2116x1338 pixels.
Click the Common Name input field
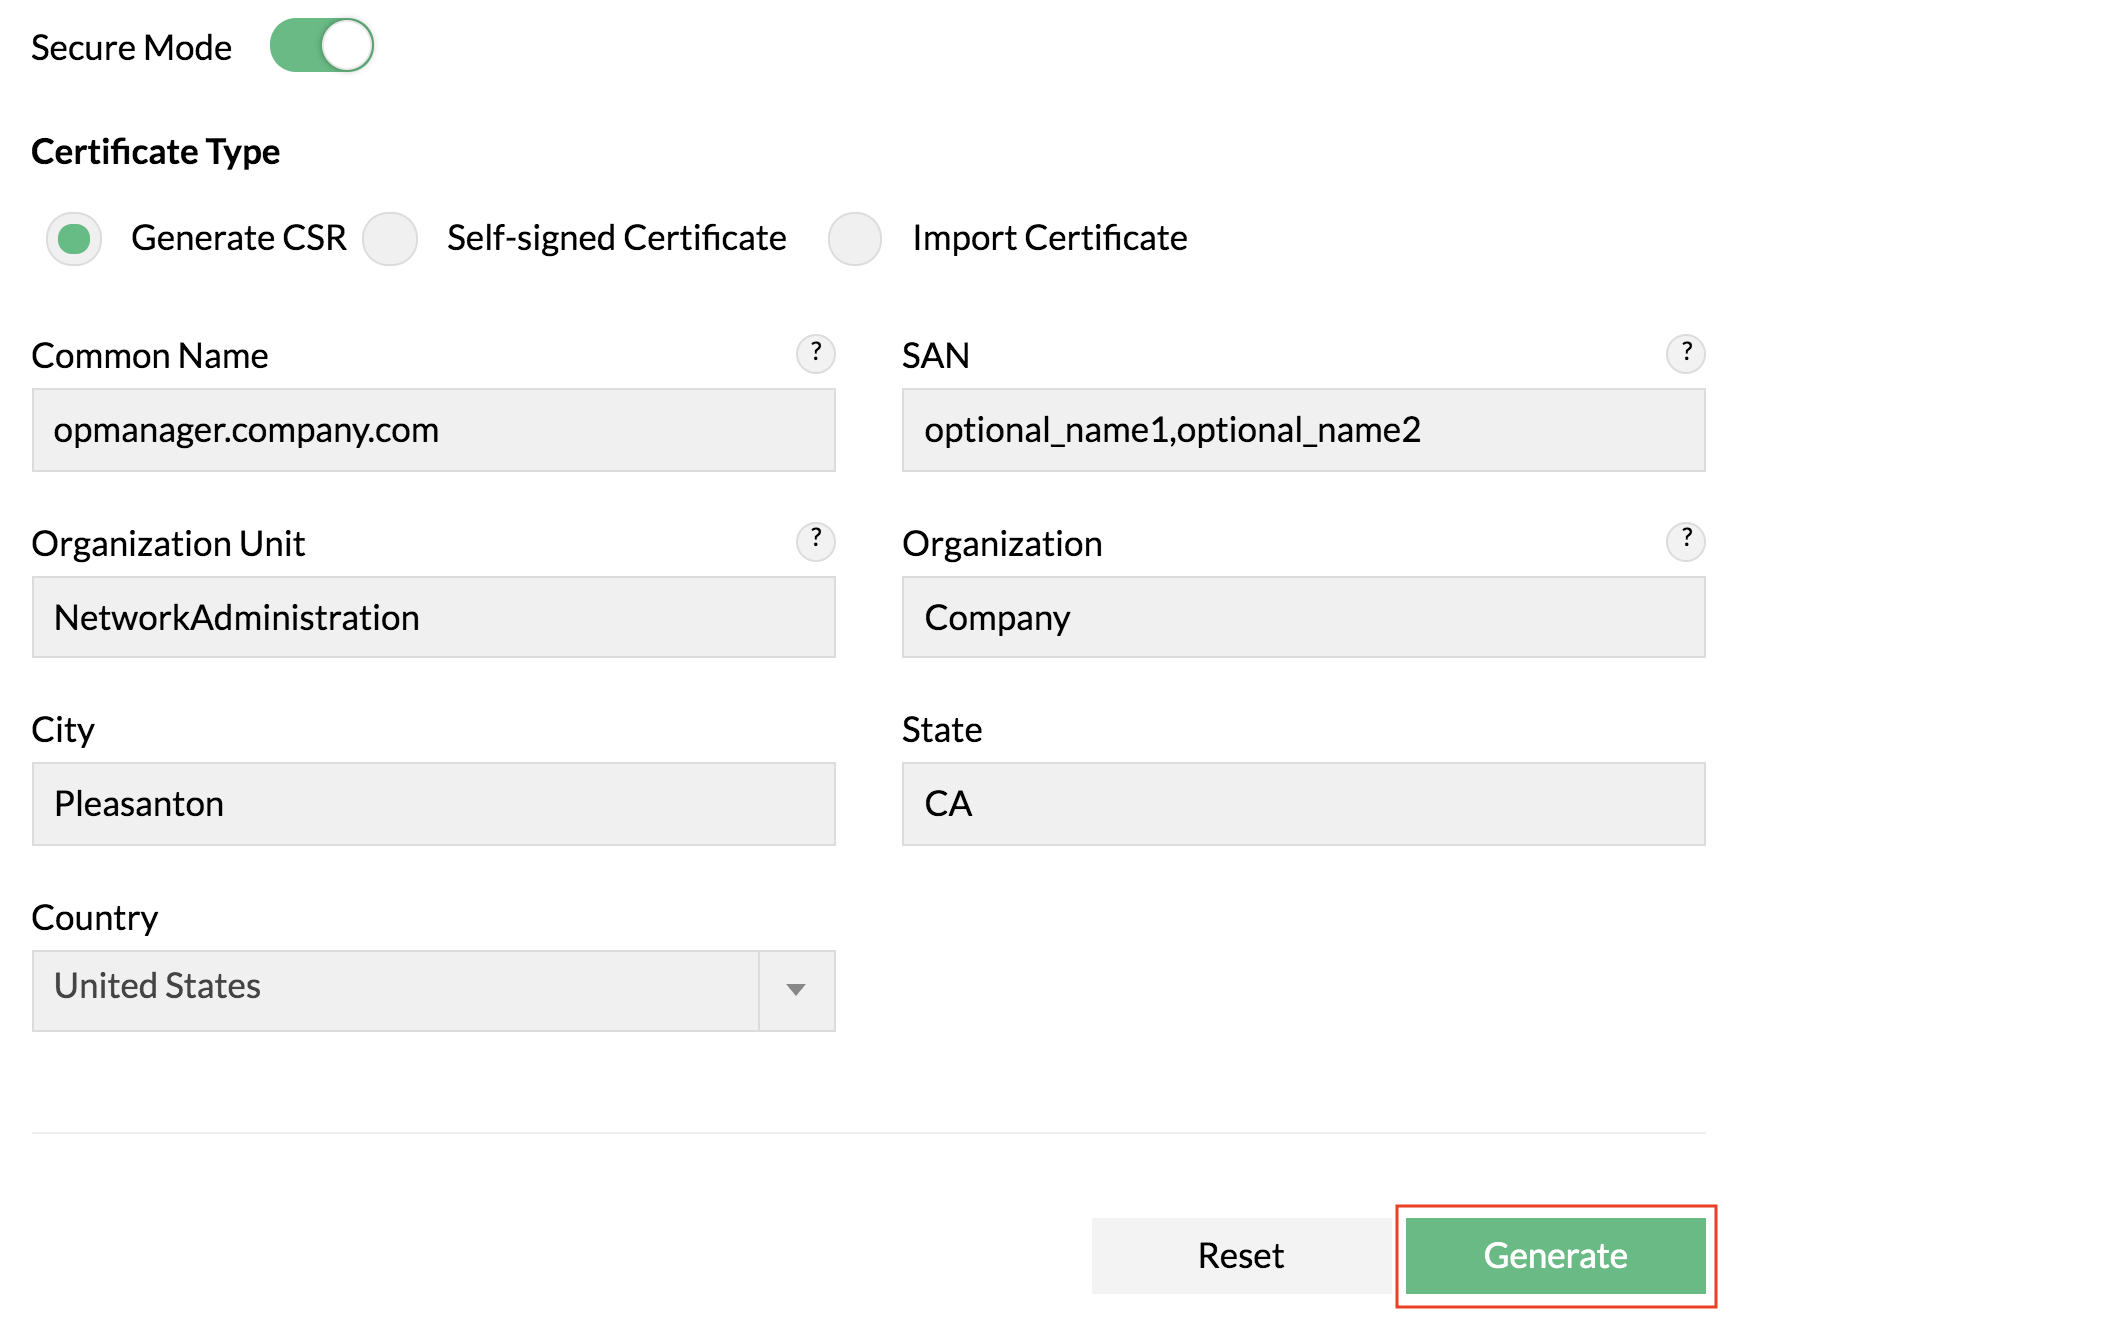[433, 430]
